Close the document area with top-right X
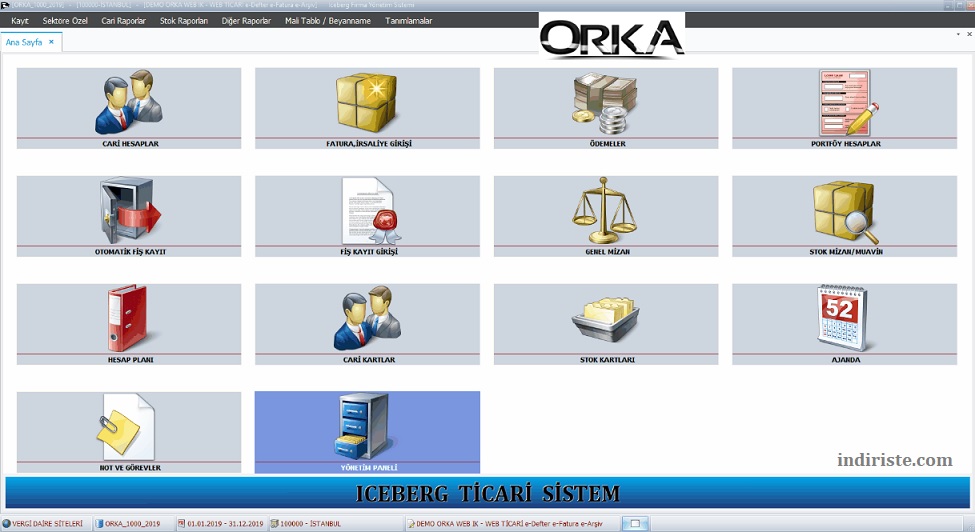975x532 pixels. 969,34
